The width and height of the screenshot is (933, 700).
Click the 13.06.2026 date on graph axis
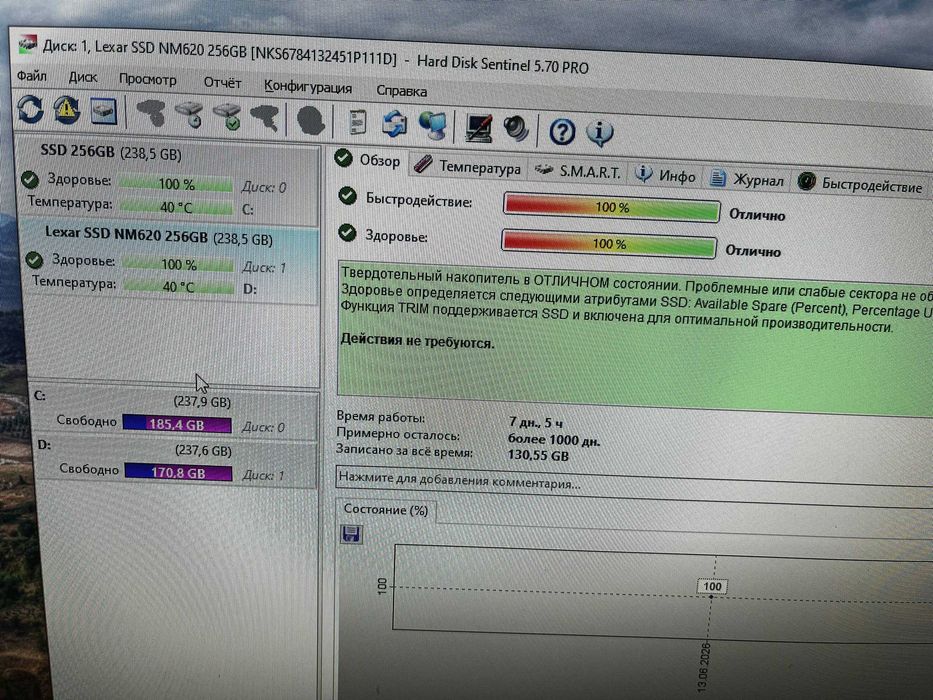(x=704, y=667)
